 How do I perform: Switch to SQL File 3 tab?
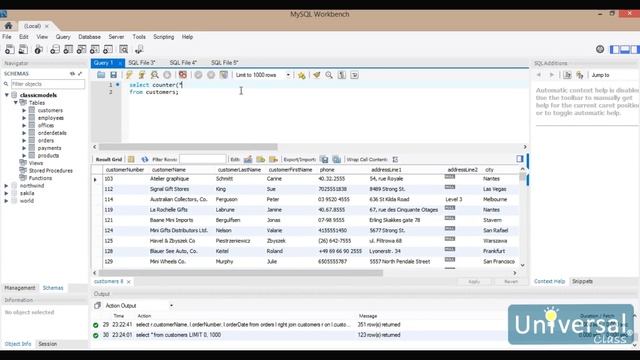click(142, 62)
